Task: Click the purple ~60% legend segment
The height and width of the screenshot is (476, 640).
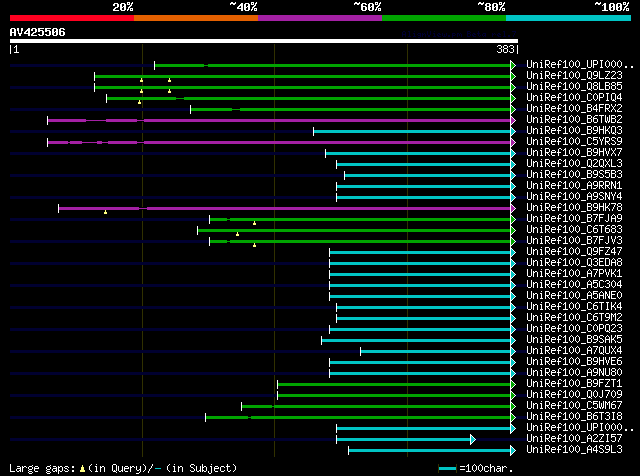Action: tap(320, 18)
